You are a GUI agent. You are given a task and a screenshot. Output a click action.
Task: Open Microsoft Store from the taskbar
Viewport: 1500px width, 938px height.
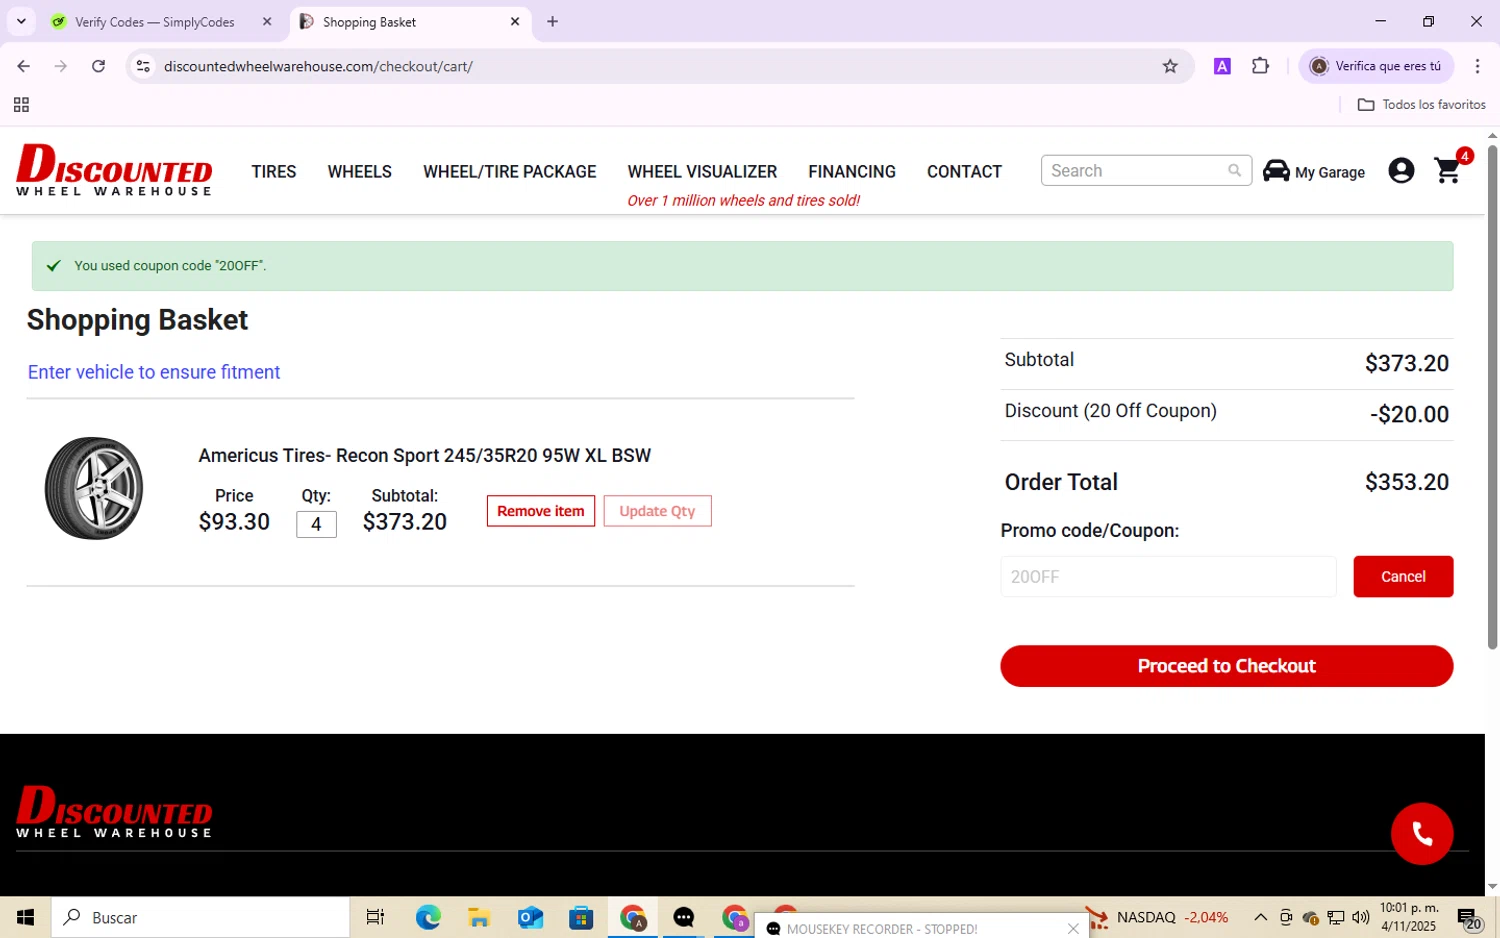coord(581,917)
